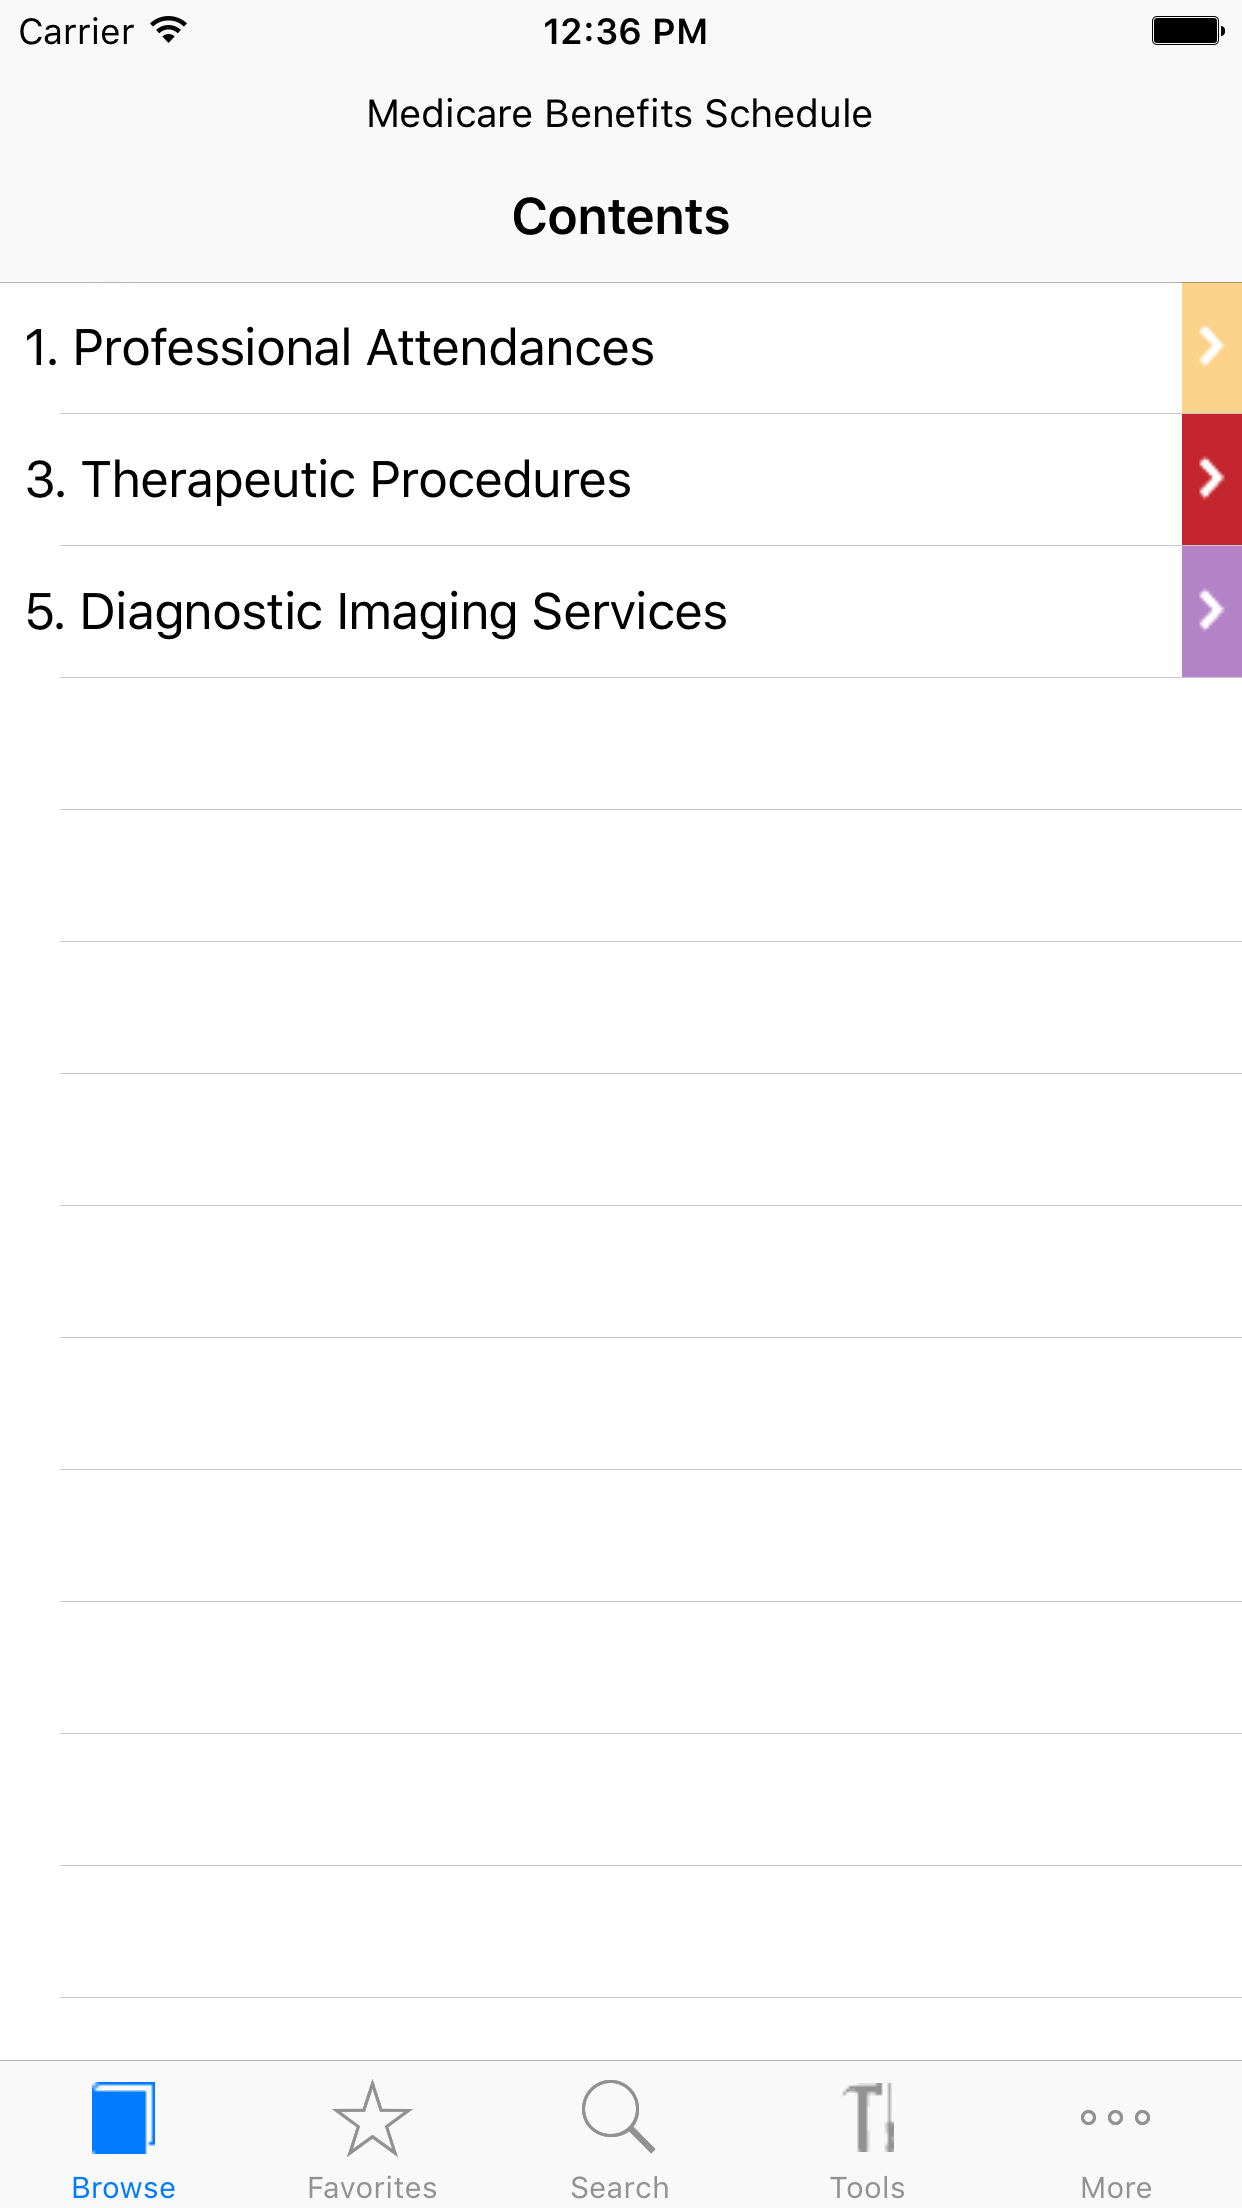Screen dimensions: 1242x2208
Task: Open the Favorites star icon
Action: pos(372,2118)
